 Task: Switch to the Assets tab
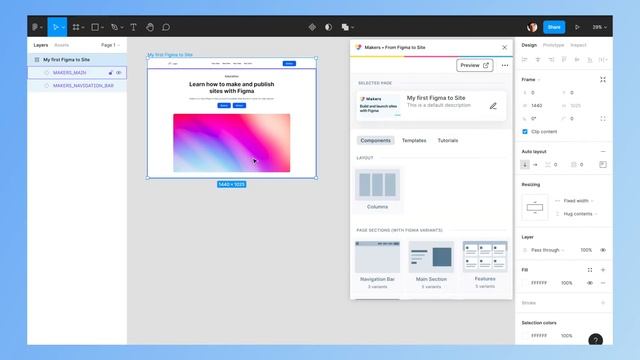62,45
